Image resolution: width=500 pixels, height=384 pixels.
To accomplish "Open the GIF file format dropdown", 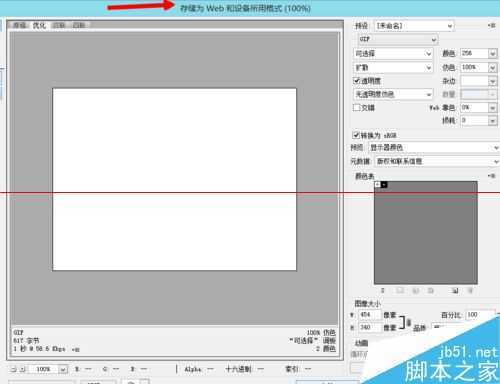I will click(398, 39).
